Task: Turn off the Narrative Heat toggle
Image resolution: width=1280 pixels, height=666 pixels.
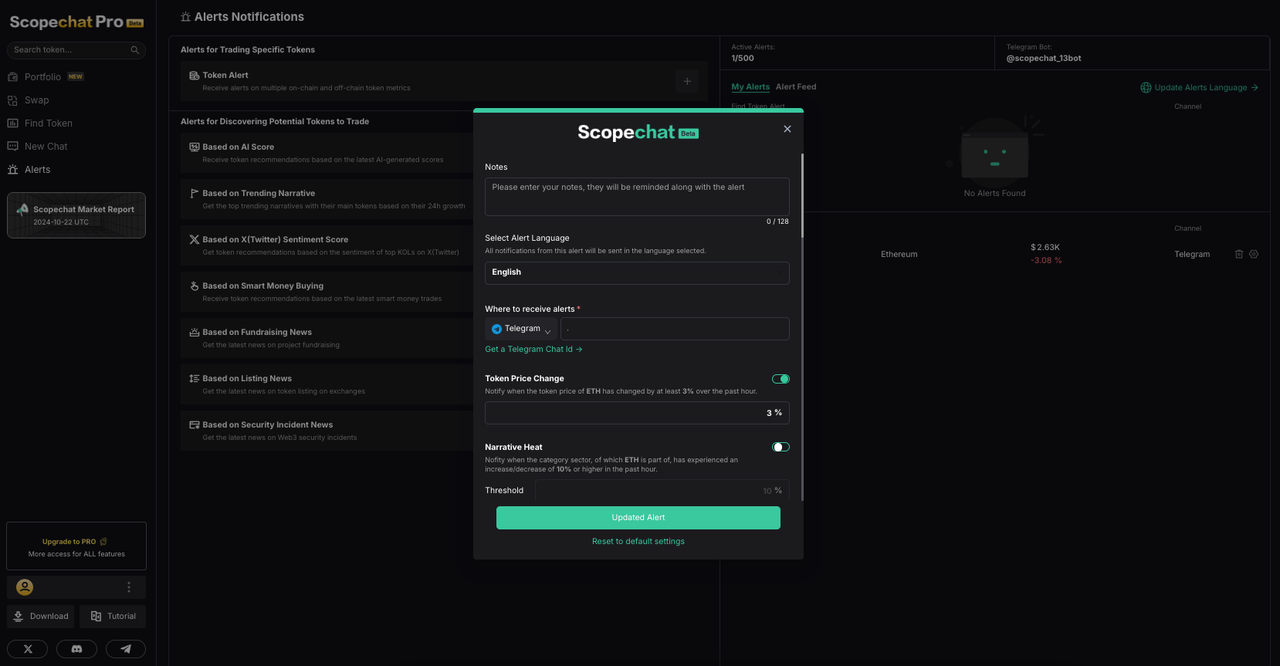Action: (x=781, y=447)
